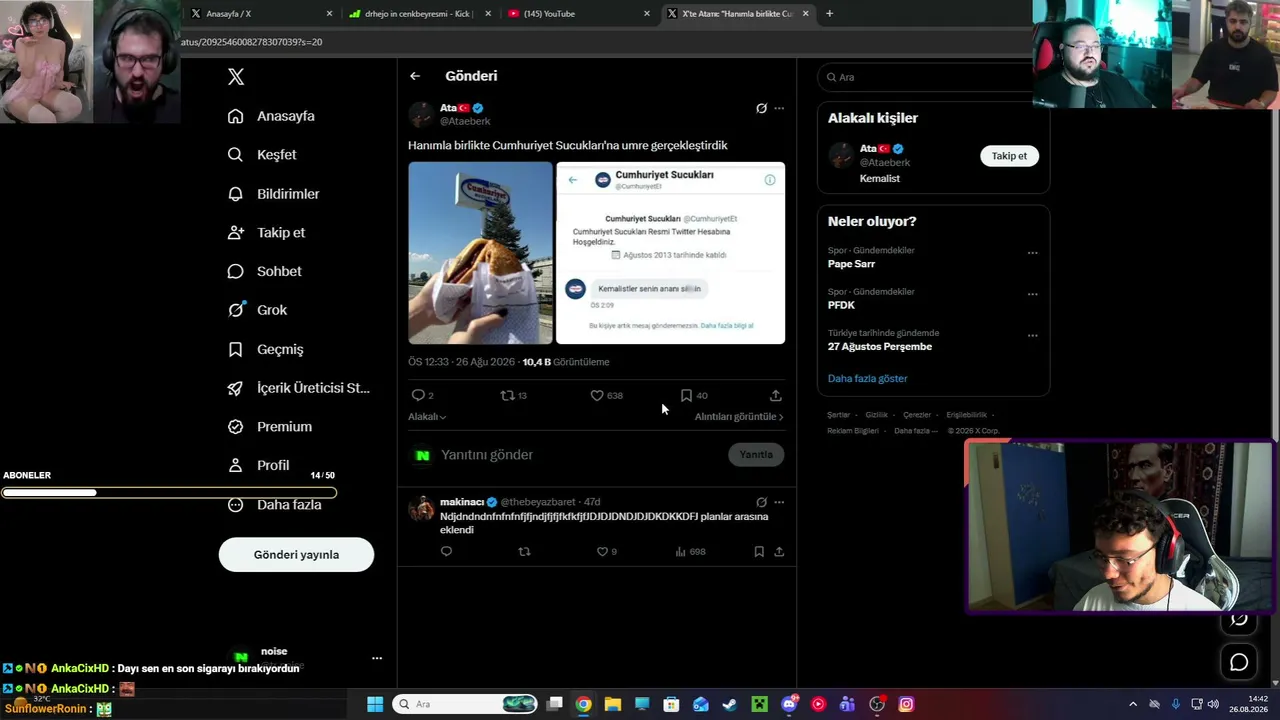
Task: Share makinacı's comment
Action: click(x=779, y=552)
